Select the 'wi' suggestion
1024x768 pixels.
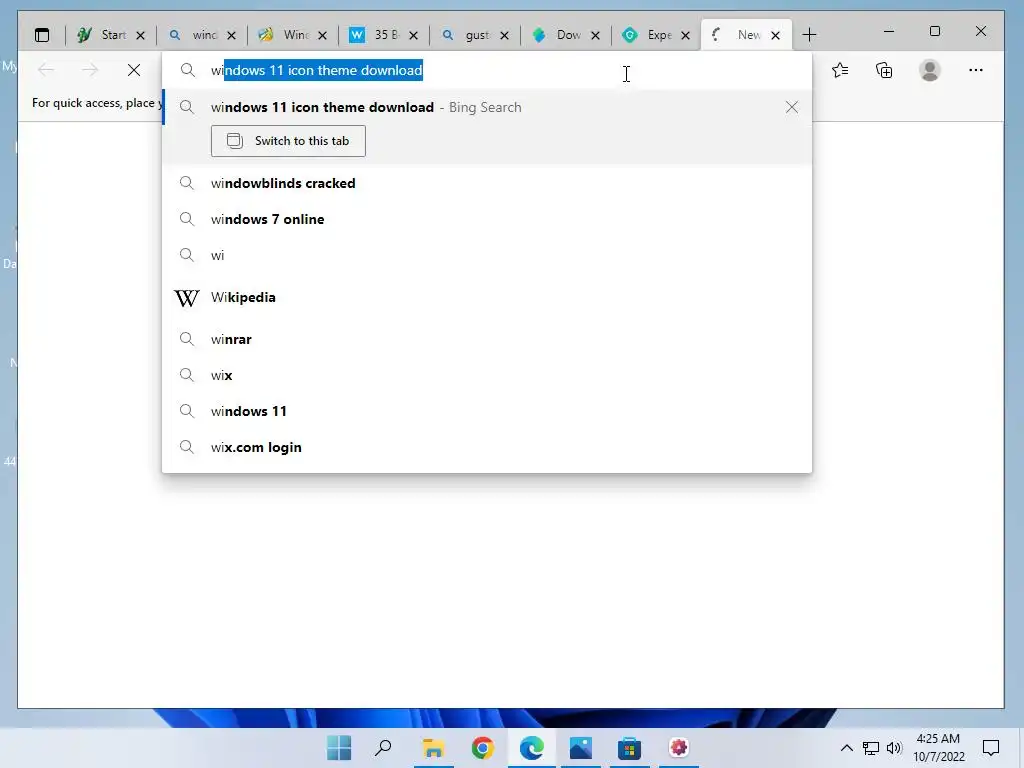tap(487, 255)
